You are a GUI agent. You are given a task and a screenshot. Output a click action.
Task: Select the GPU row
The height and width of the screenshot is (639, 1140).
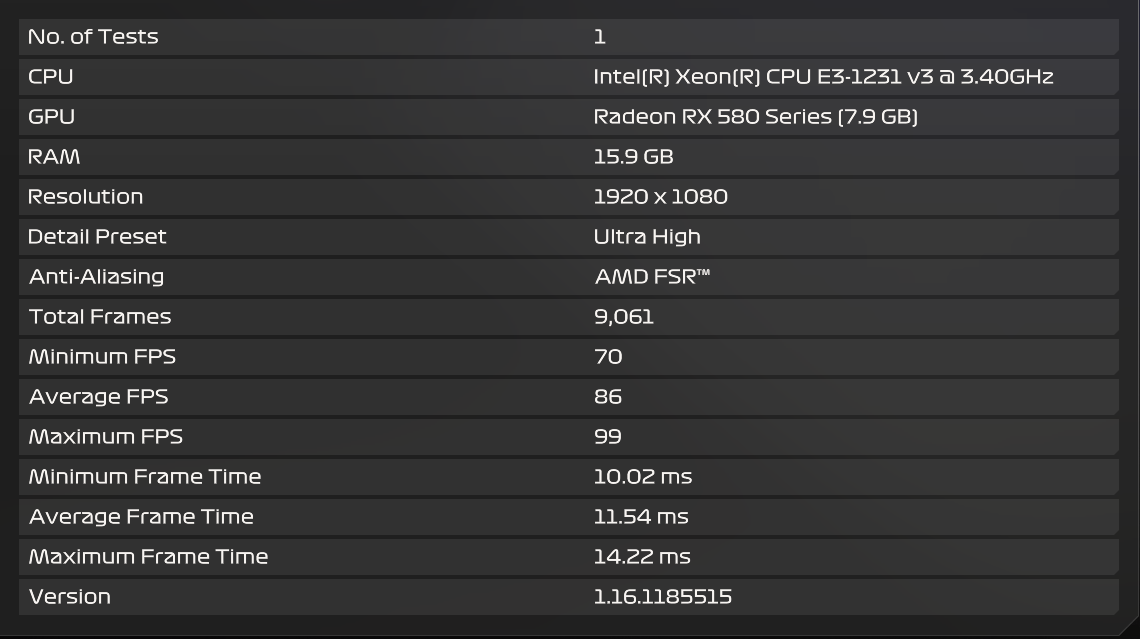[569, 117]
